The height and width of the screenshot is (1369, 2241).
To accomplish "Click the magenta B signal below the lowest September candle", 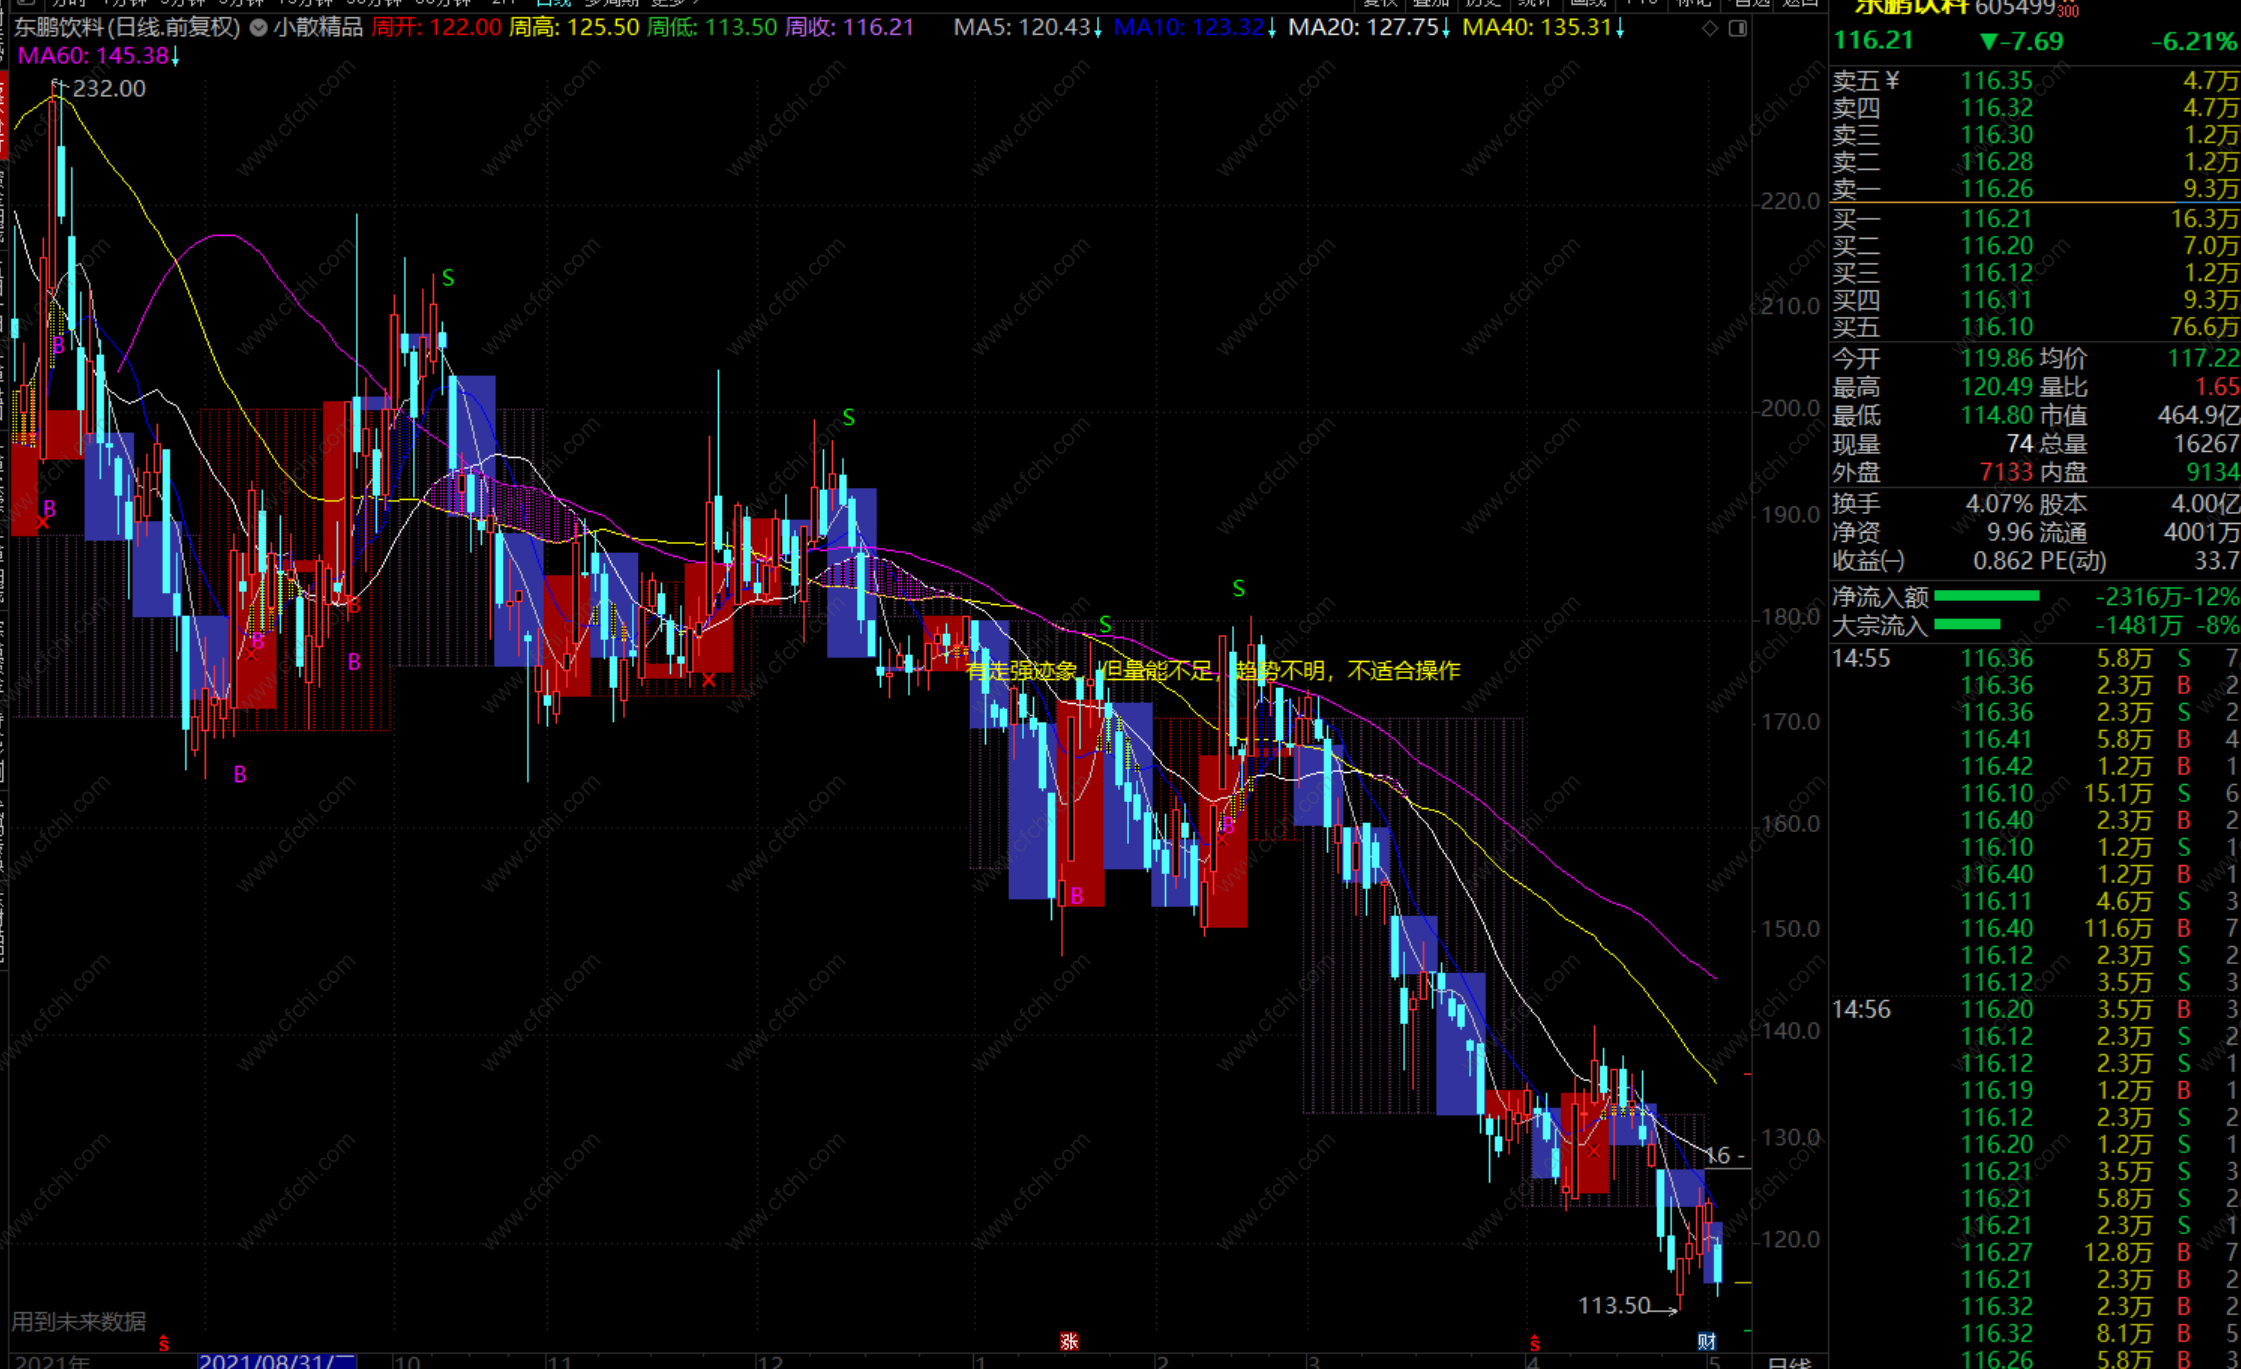I will (239, 774).
